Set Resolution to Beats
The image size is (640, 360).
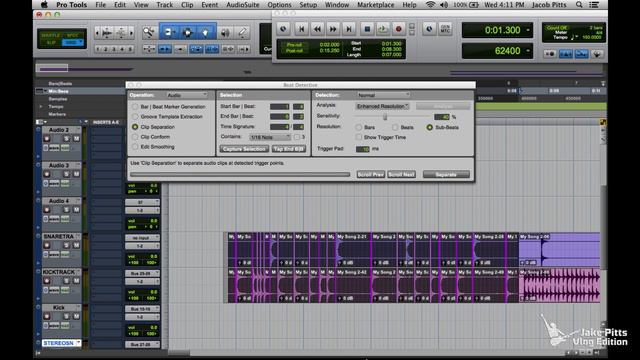coord(395,127)
